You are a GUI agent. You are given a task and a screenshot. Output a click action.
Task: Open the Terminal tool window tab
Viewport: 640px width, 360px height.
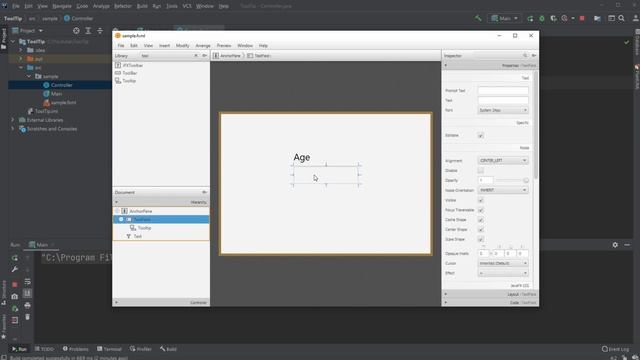point(109,349)
